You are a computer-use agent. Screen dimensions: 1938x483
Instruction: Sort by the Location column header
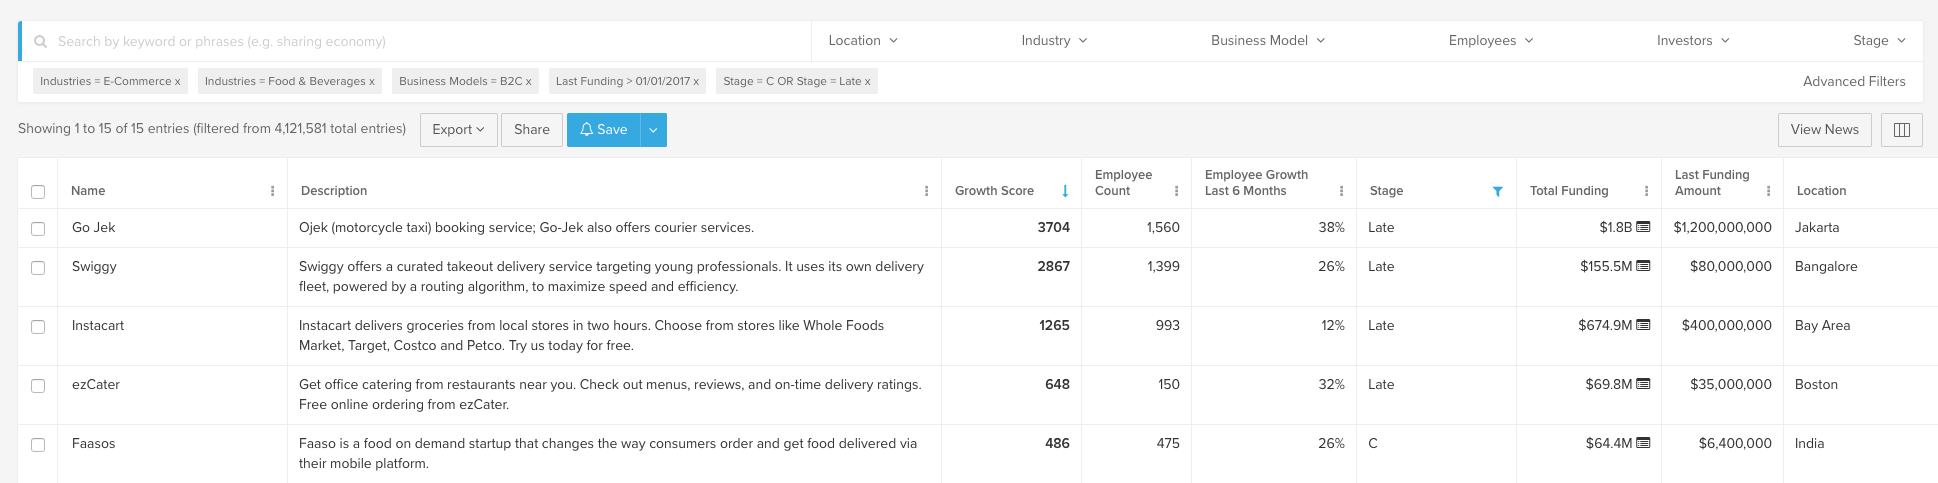coord(1821,191)
